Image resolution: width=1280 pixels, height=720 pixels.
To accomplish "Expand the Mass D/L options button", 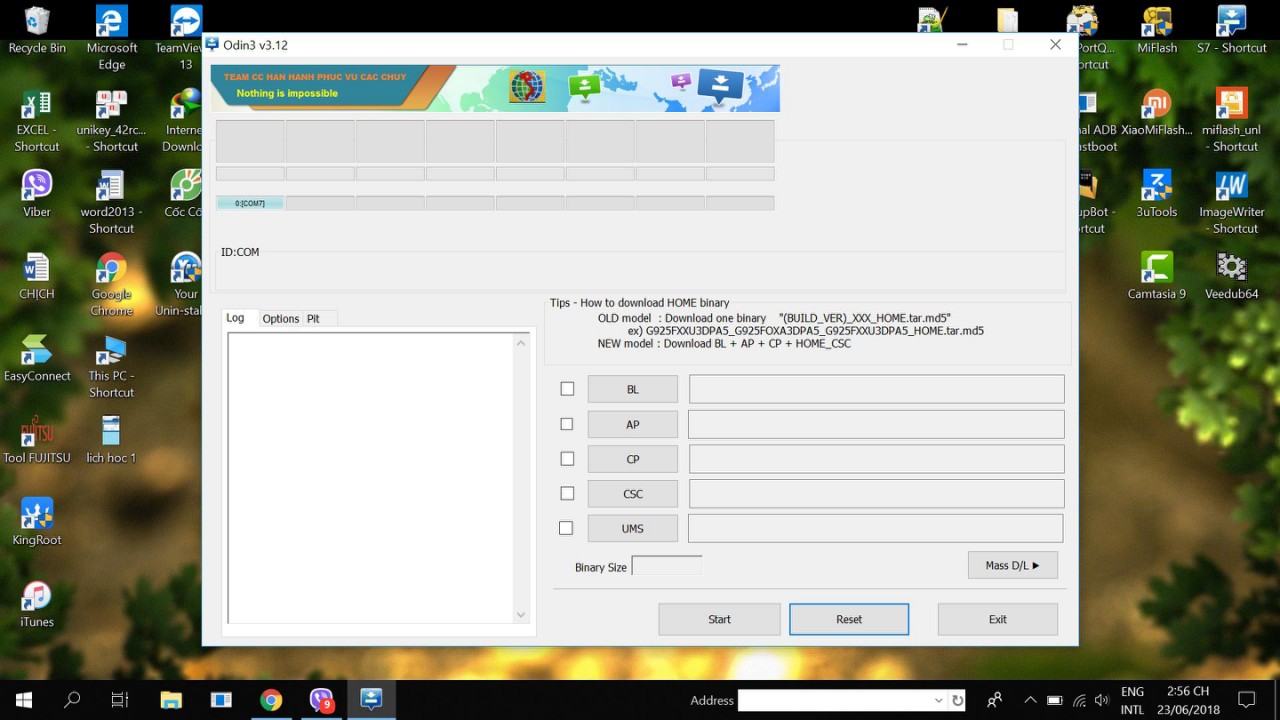I will click(1012, 565).
